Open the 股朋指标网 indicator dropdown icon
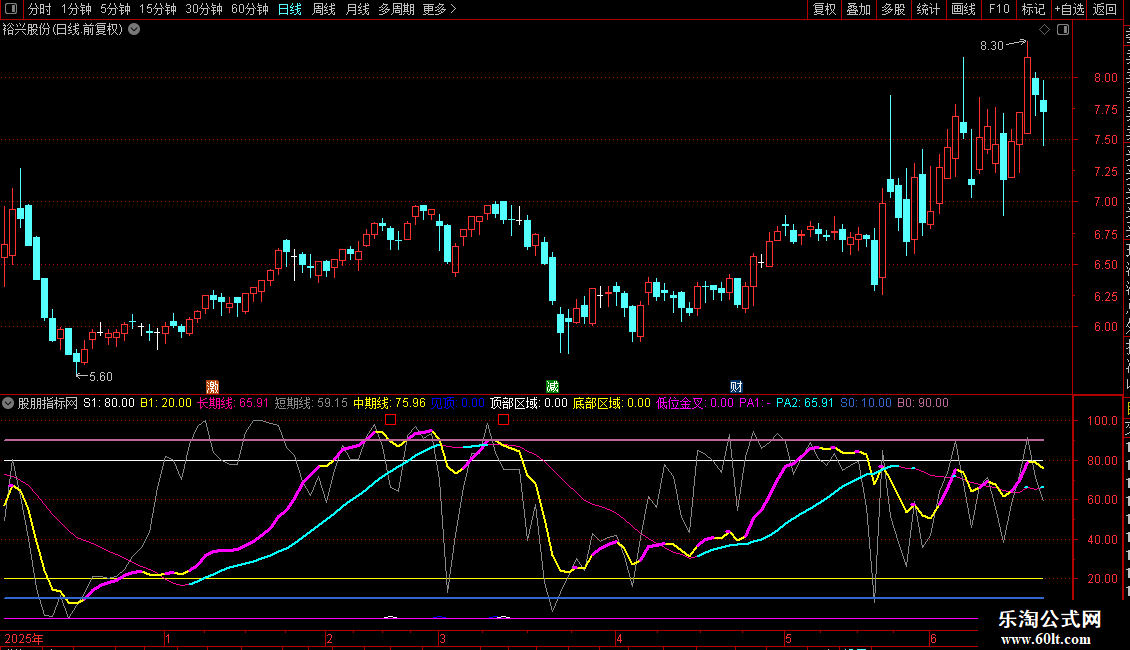This screenshot has height=650, width=1130. tap(8, 403)
